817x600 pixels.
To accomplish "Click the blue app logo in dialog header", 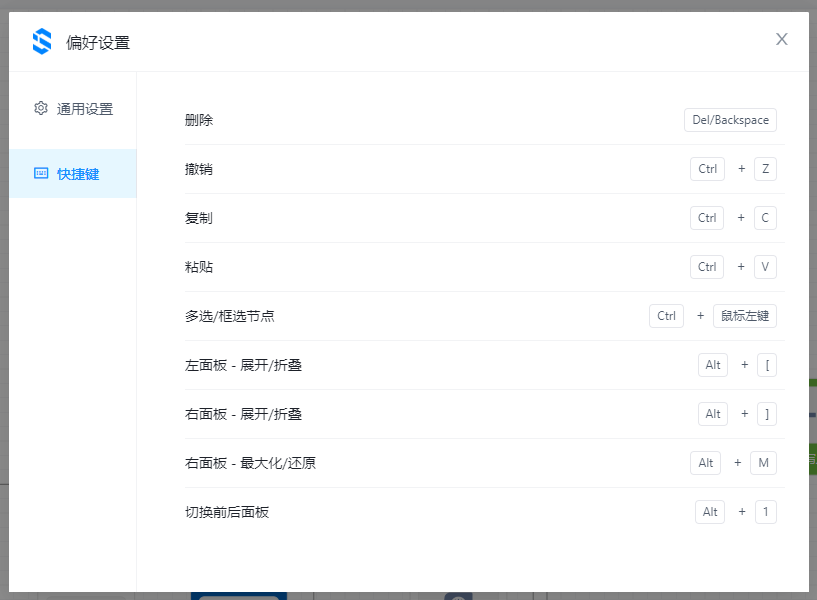I will pos(42,41).
